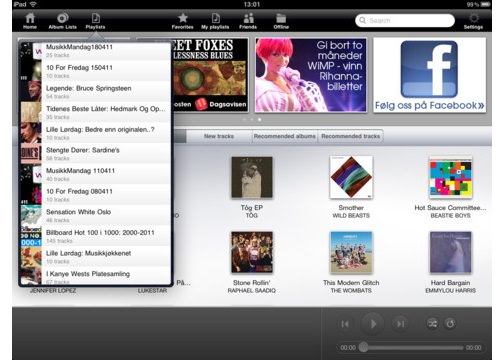Select the Tôg EP album cover
Viewport: 500px width, 360px height.
[252, 177]
